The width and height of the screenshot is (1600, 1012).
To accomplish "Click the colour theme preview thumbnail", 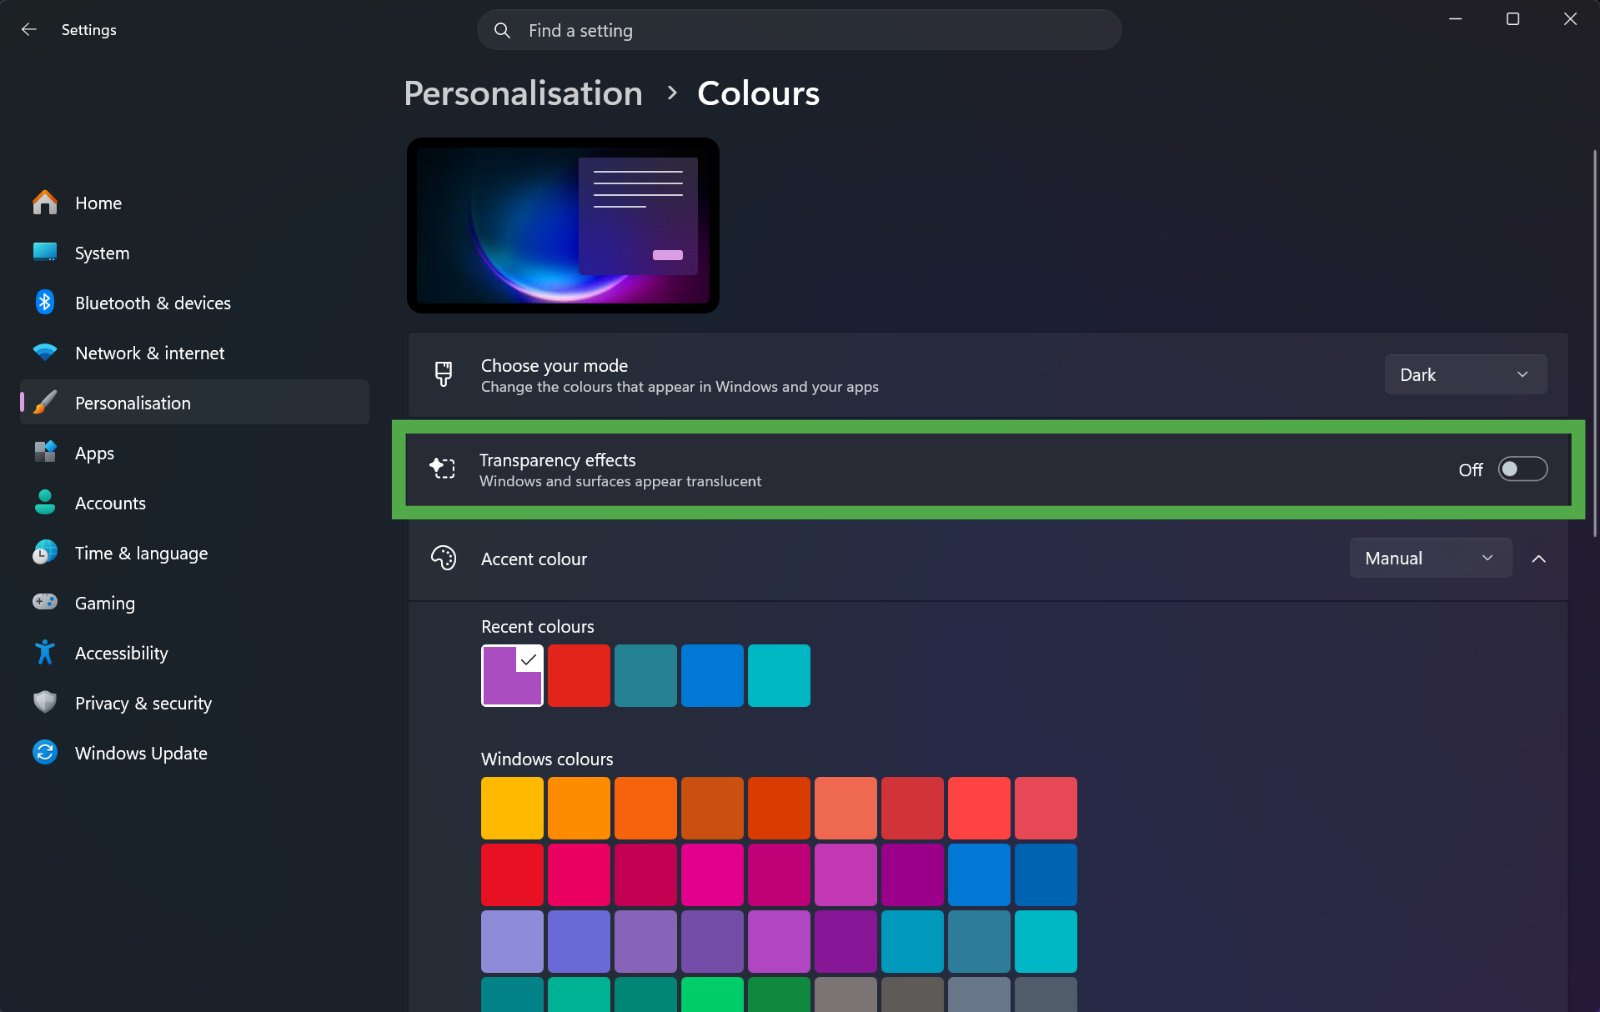I will [563, 225].
